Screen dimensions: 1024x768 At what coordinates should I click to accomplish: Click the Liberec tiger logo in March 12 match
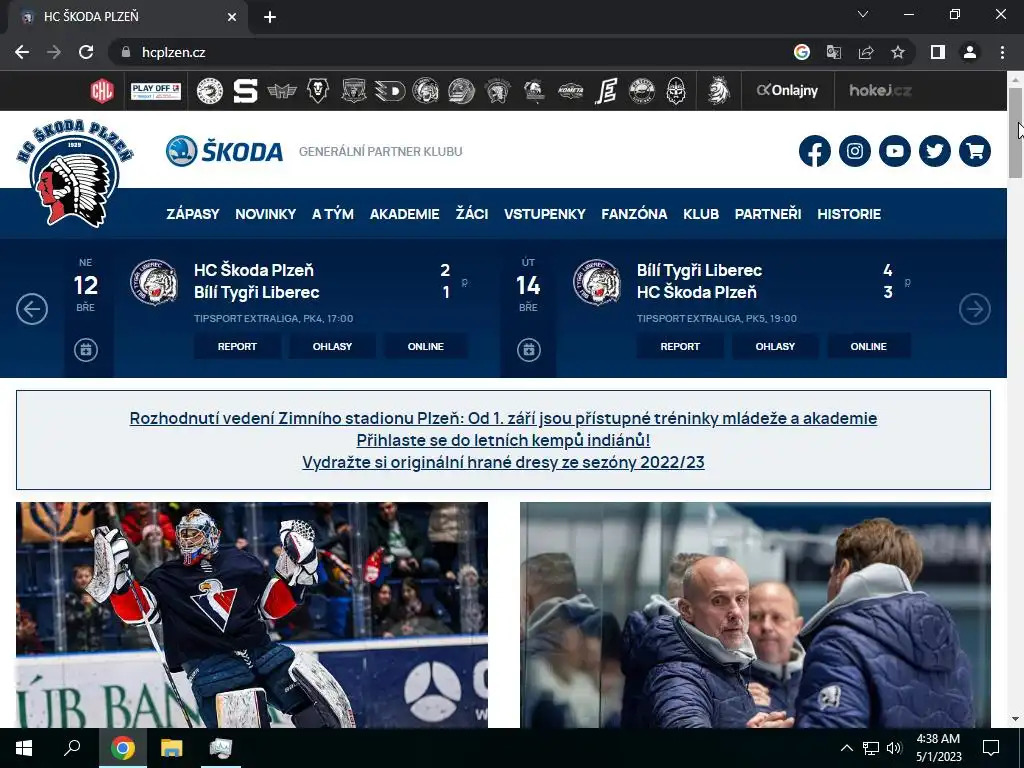tap(154, 282)
